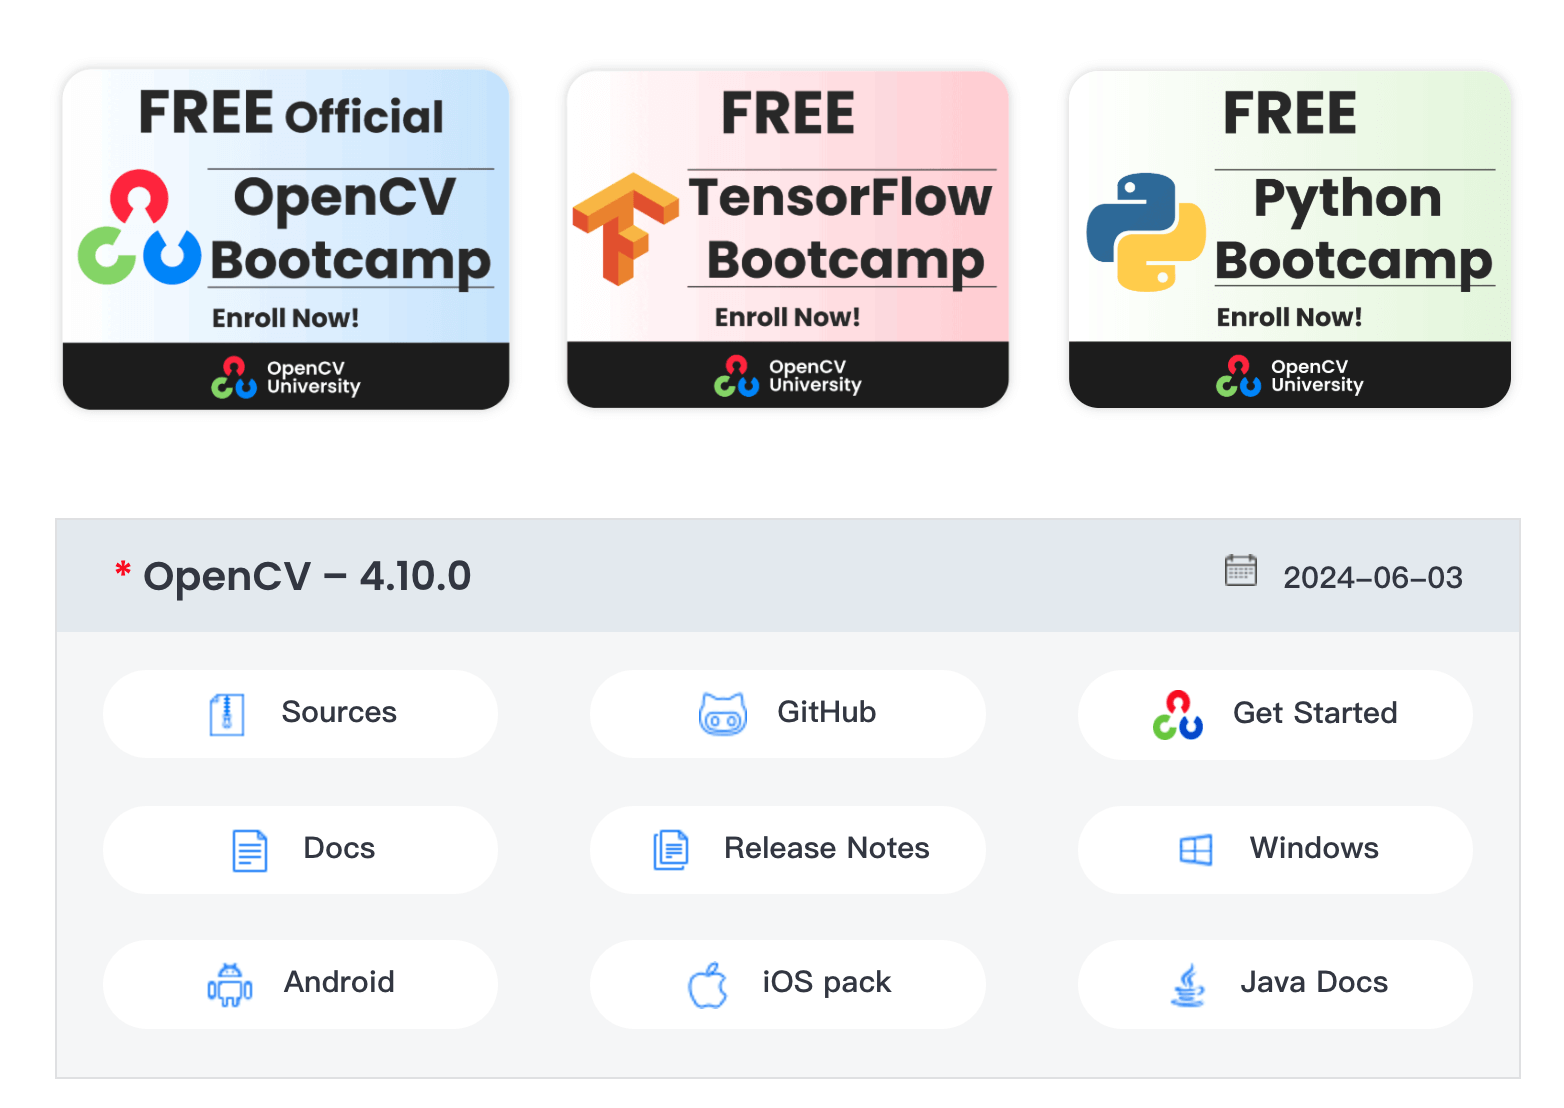
Task: Select the Get Started label
Action: click(1314, 713)
